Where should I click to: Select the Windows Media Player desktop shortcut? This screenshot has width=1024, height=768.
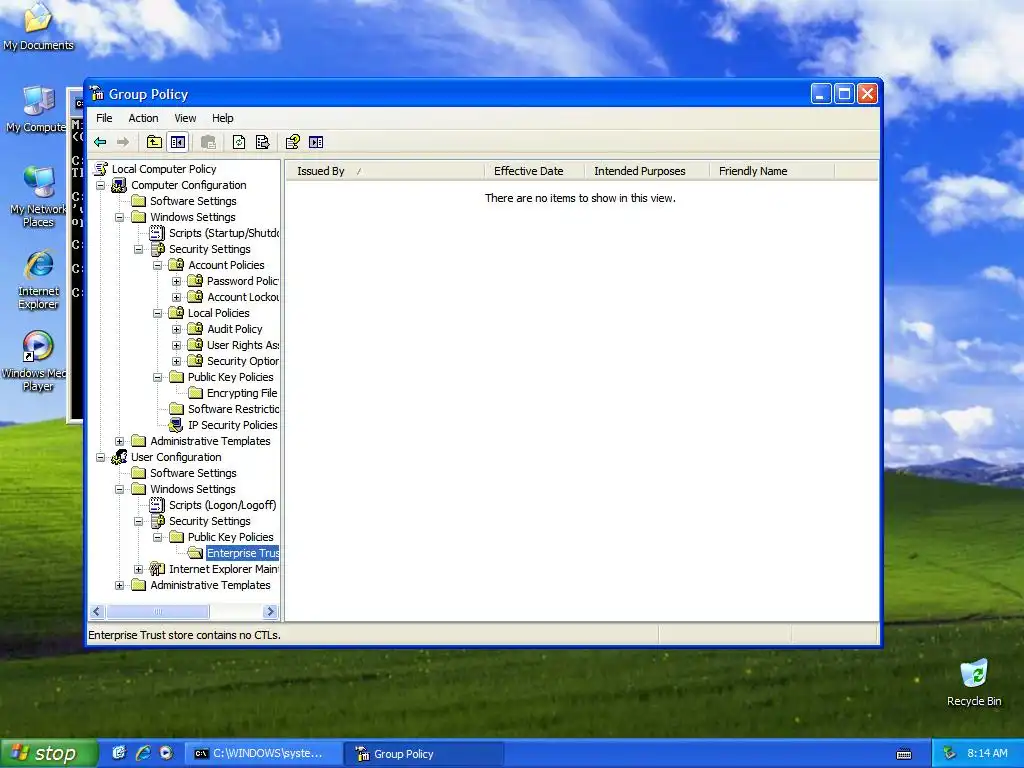pos(37,361)
